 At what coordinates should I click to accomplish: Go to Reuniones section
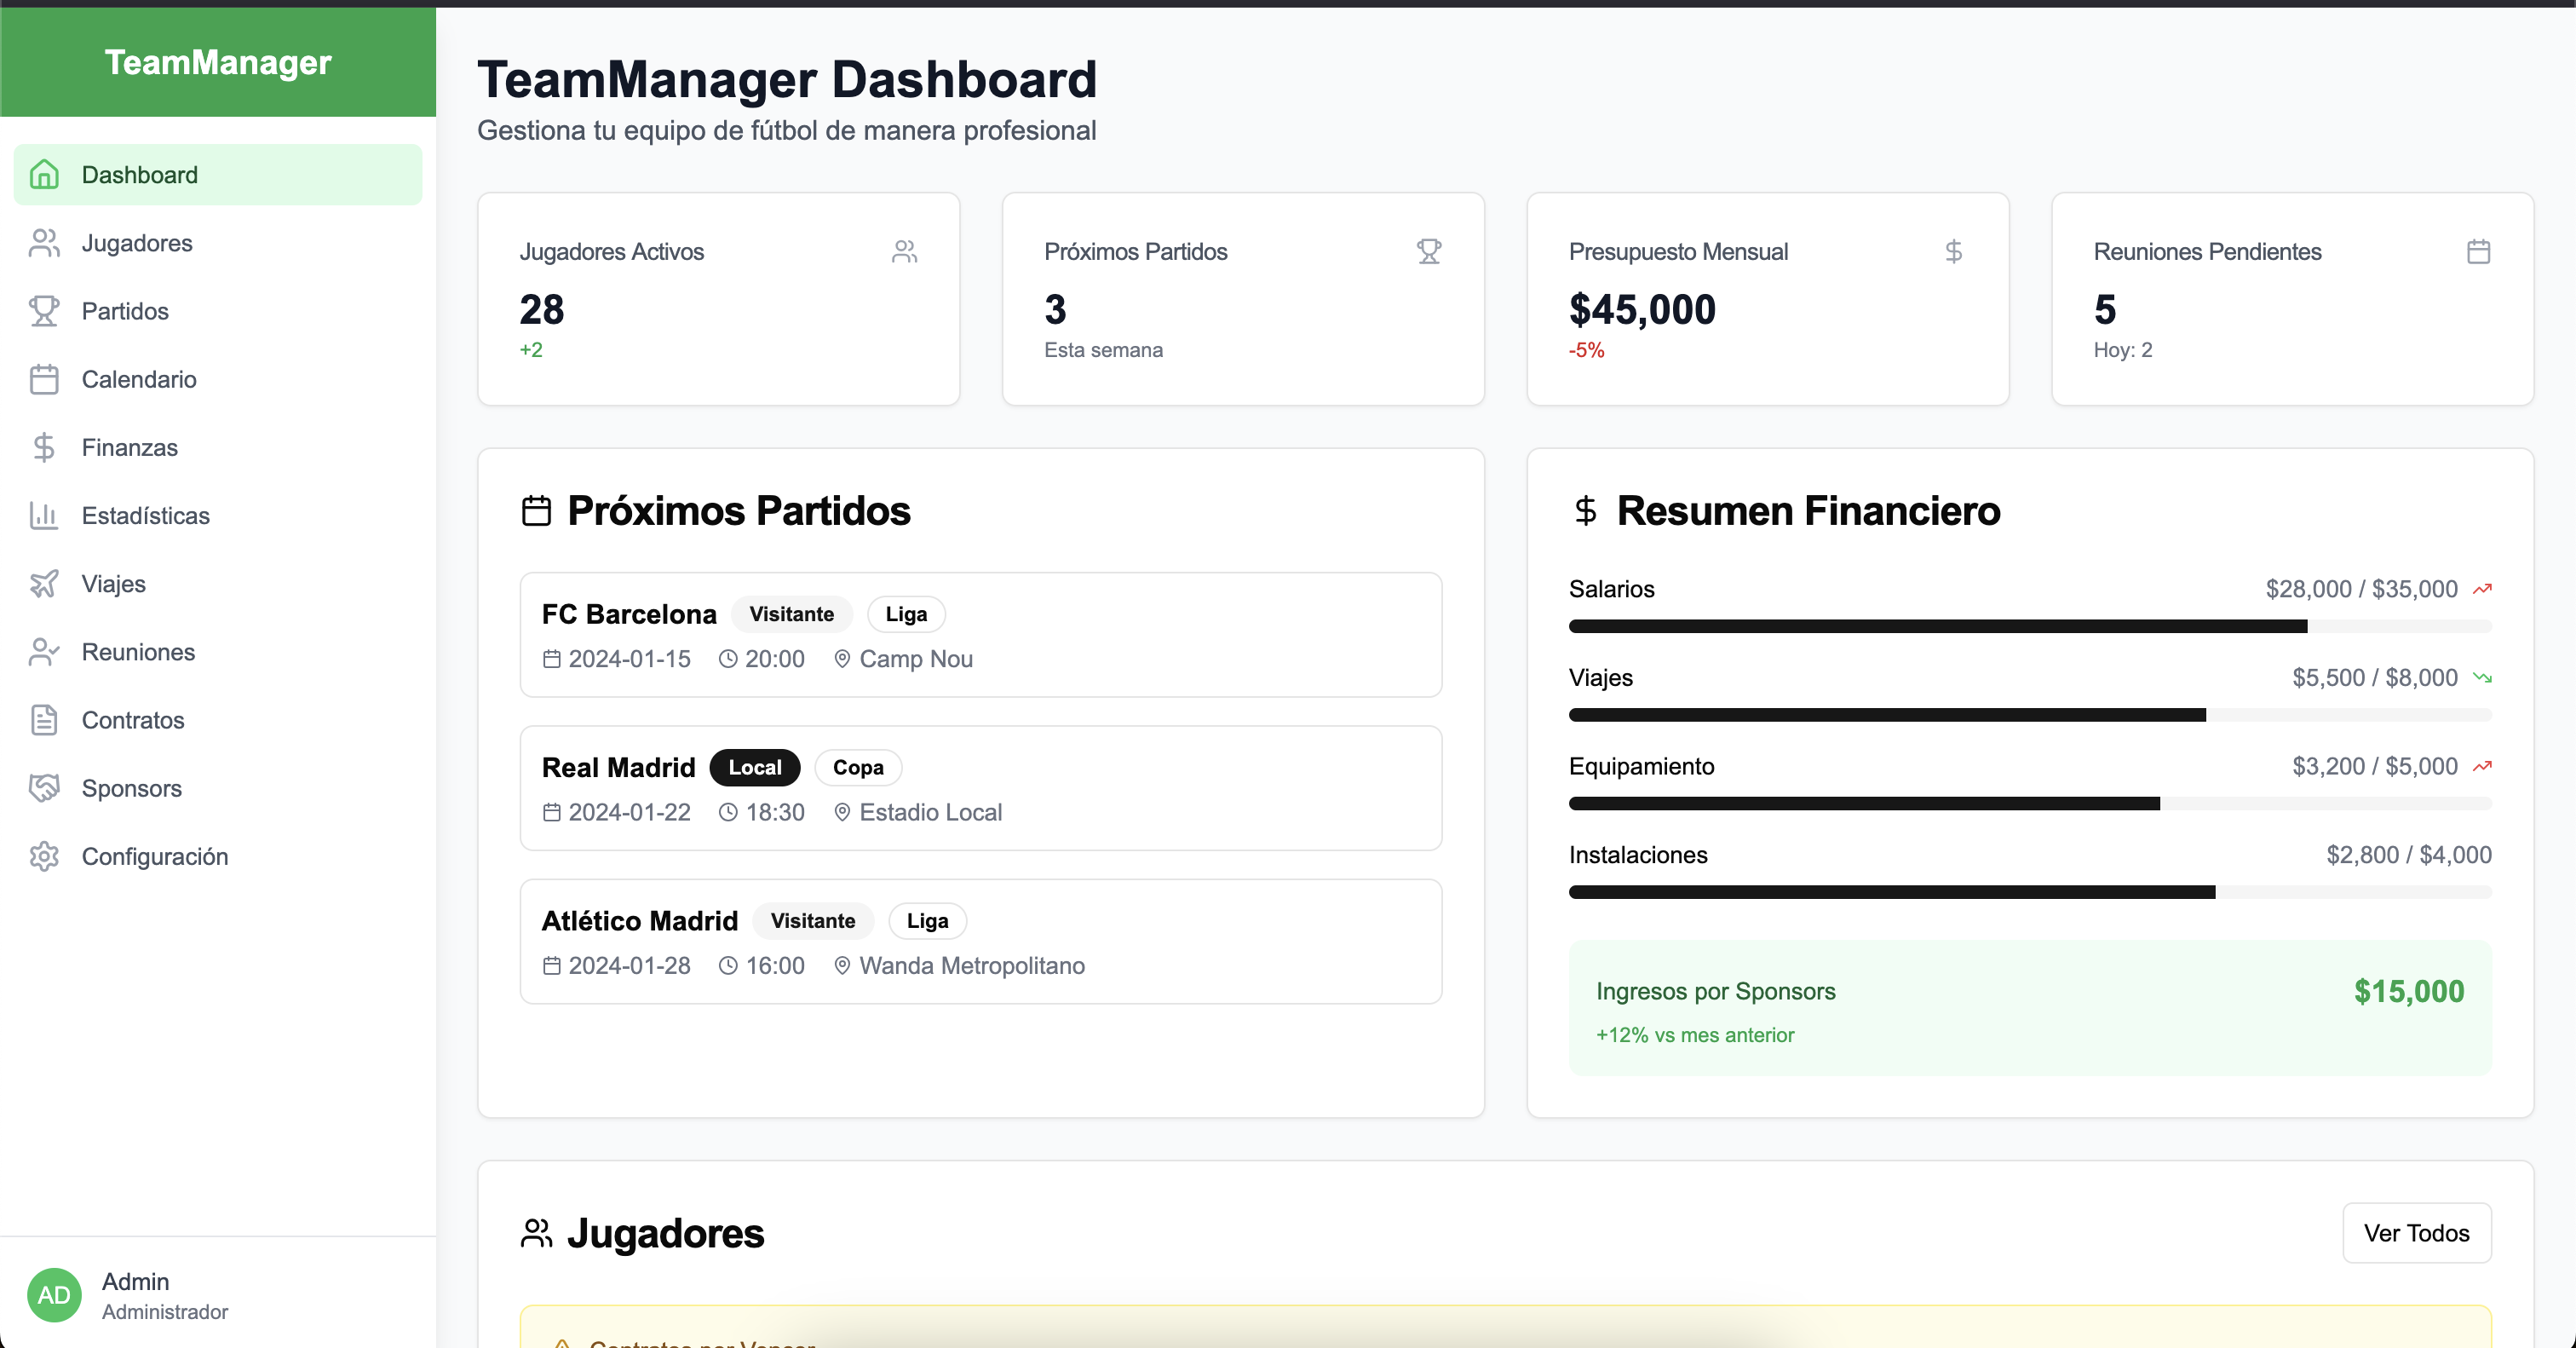(x=218, y=652)
